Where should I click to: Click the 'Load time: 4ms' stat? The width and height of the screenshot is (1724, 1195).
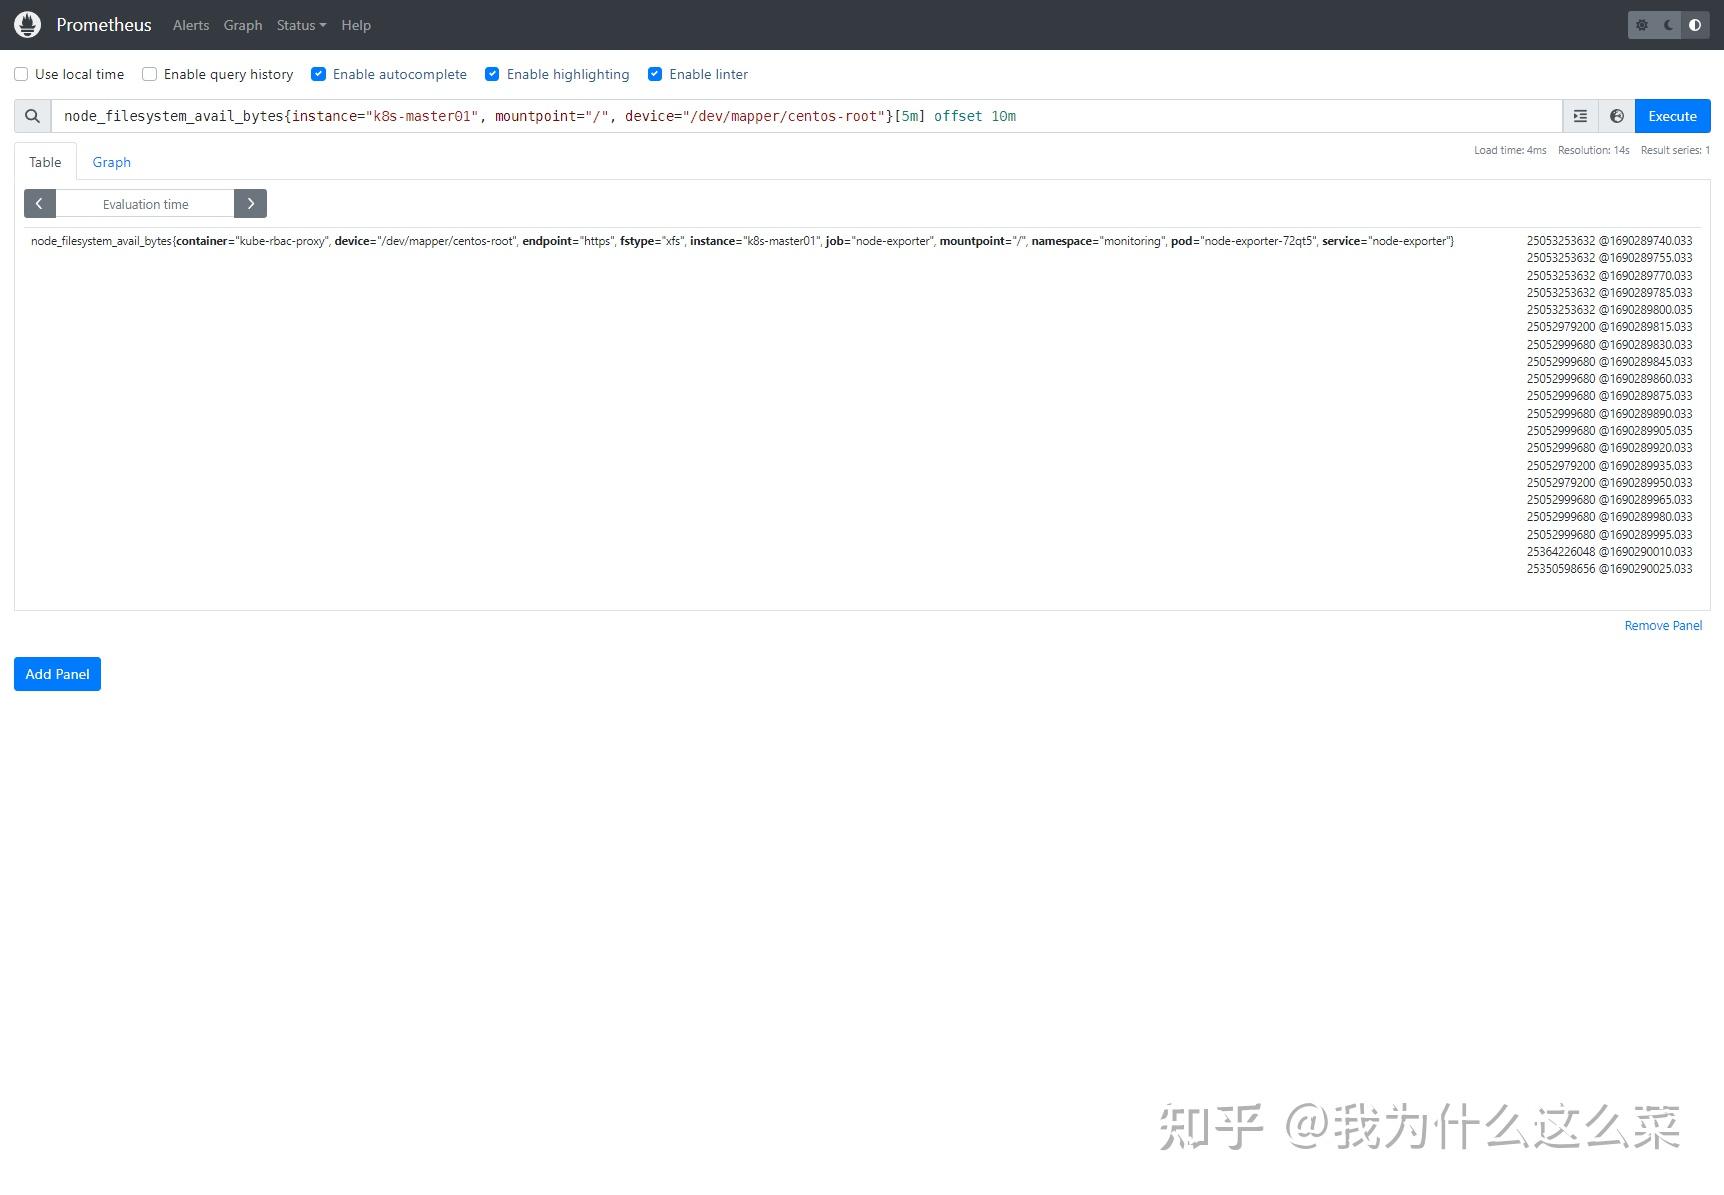1510,150
